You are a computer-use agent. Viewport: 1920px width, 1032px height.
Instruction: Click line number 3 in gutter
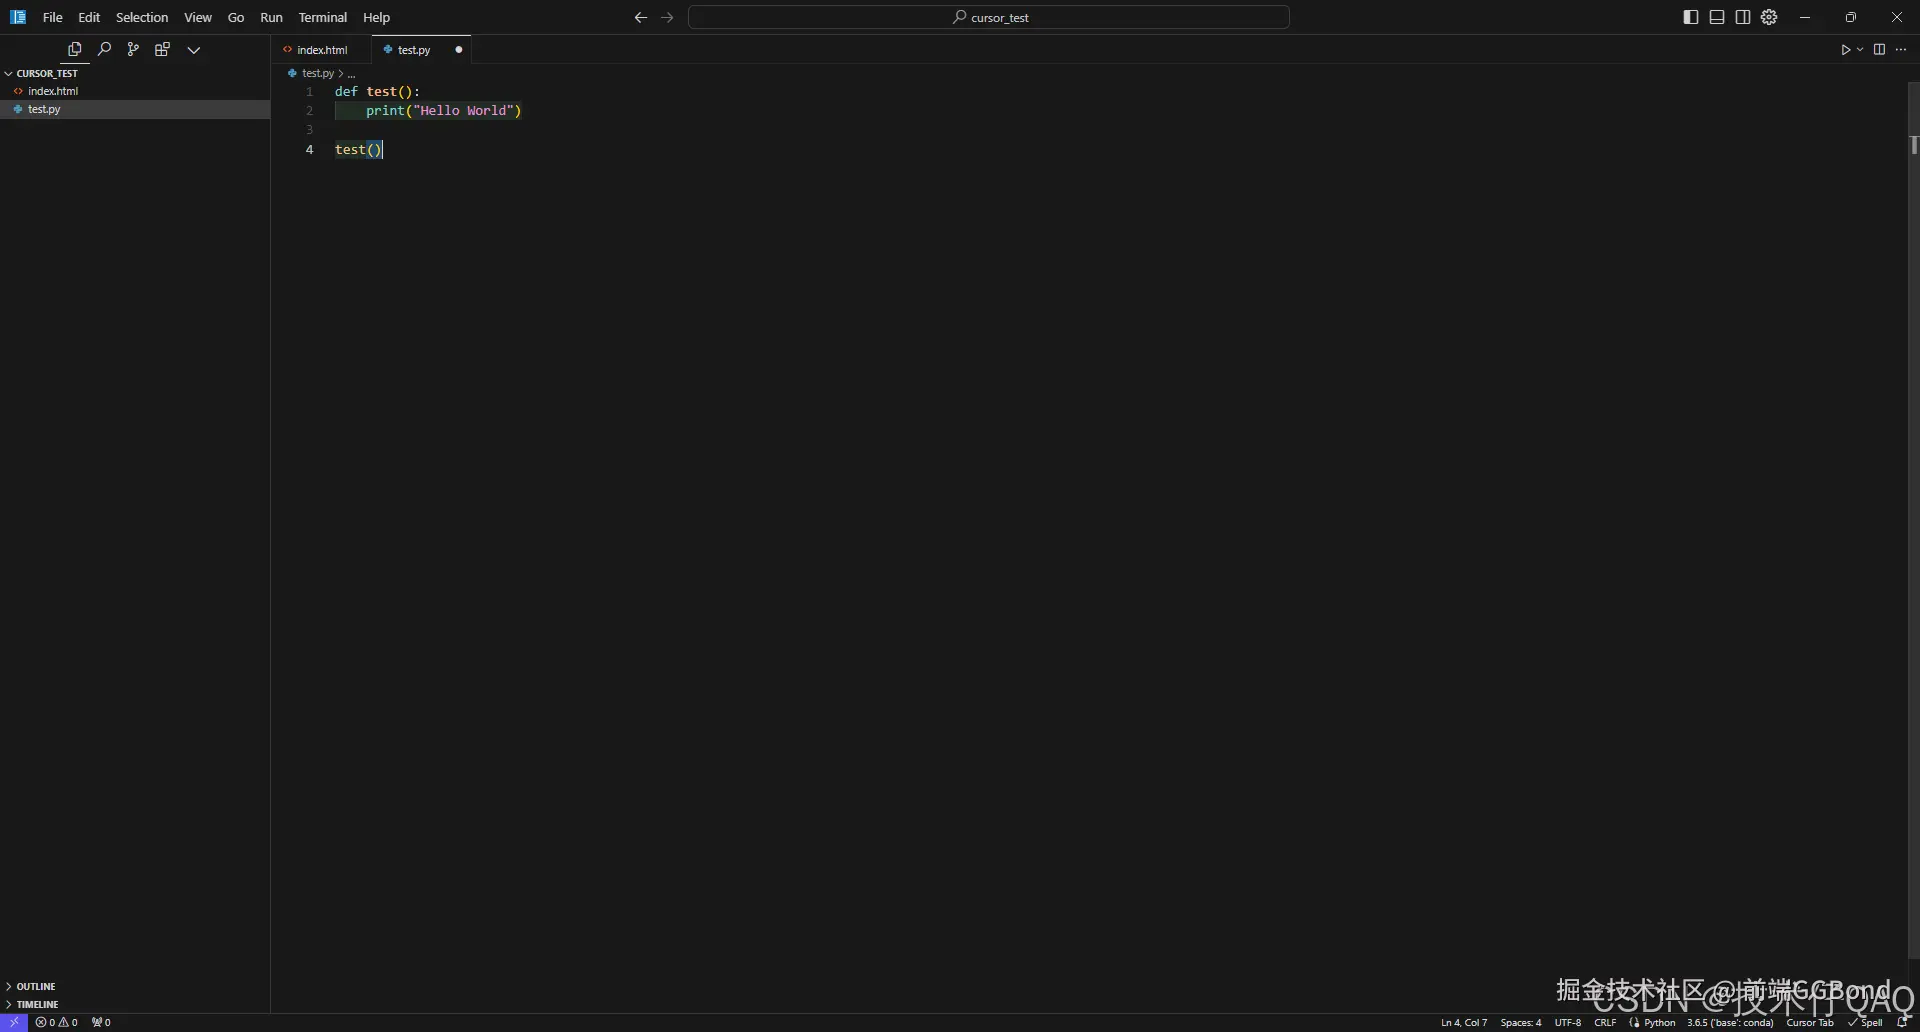click(x=309, y=130)
